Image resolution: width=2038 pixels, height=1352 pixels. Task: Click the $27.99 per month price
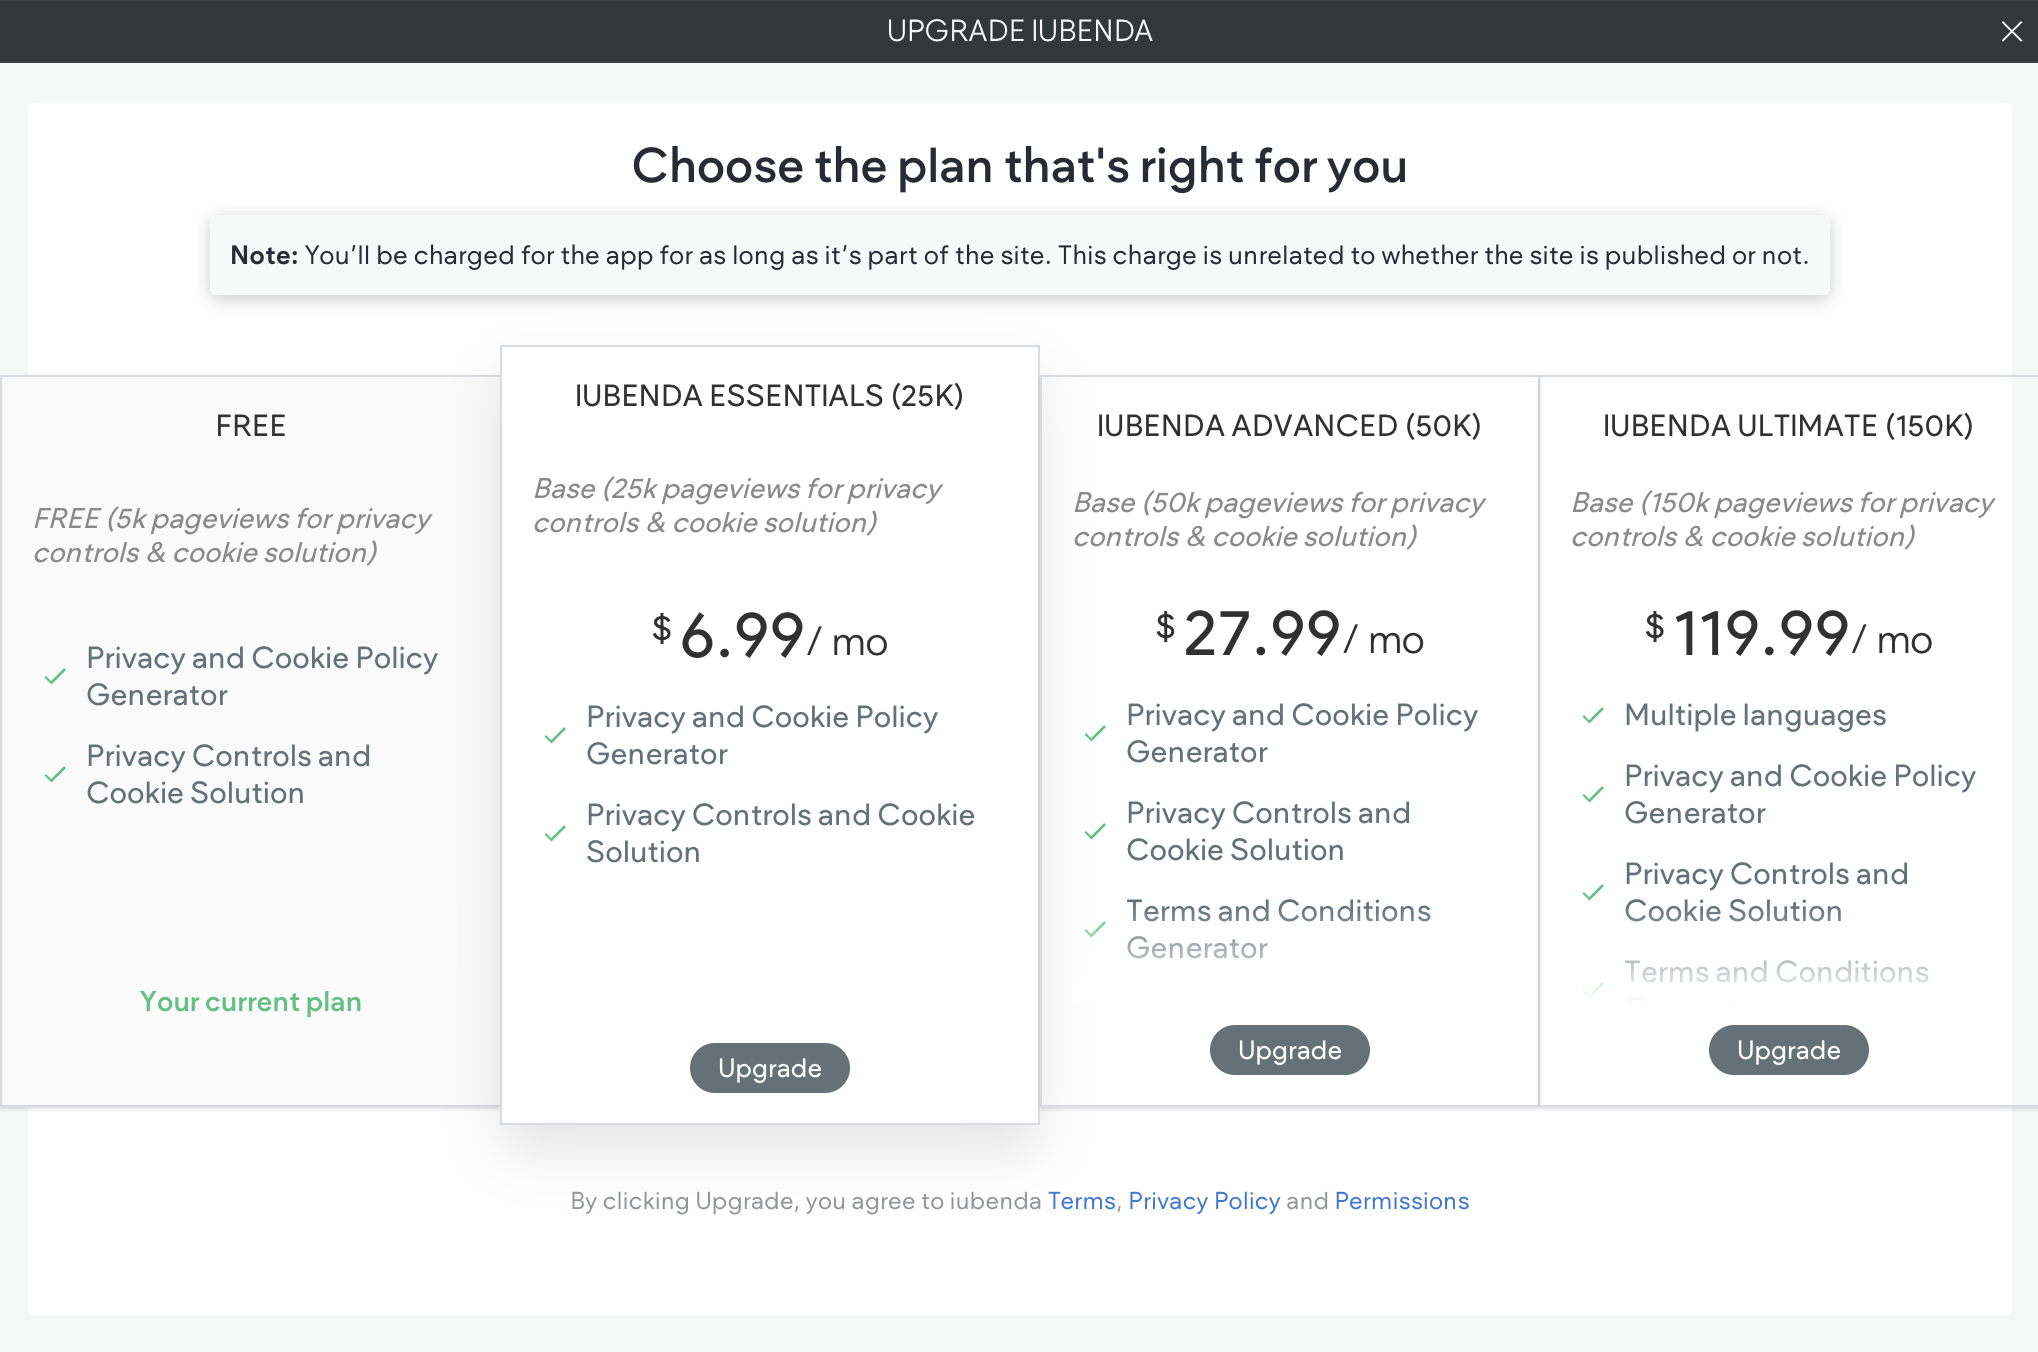(x=1289, y=635)
